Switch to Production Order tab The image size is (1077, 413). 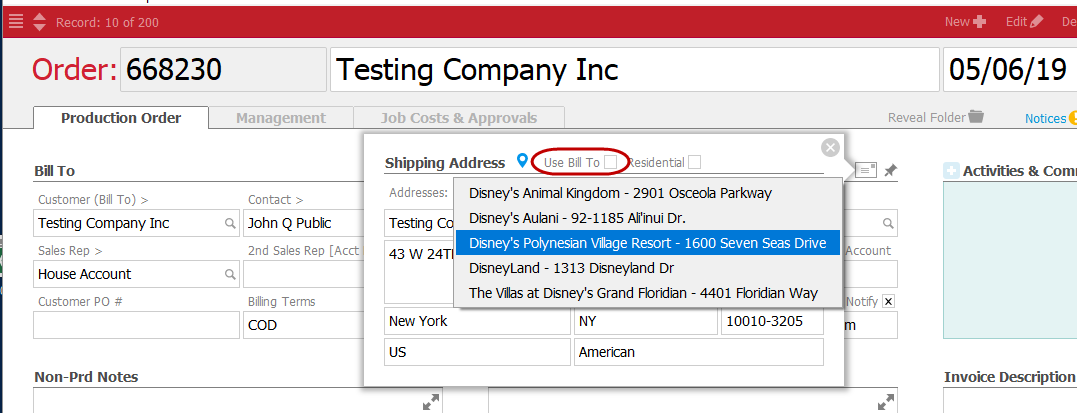tap(121, 118)
